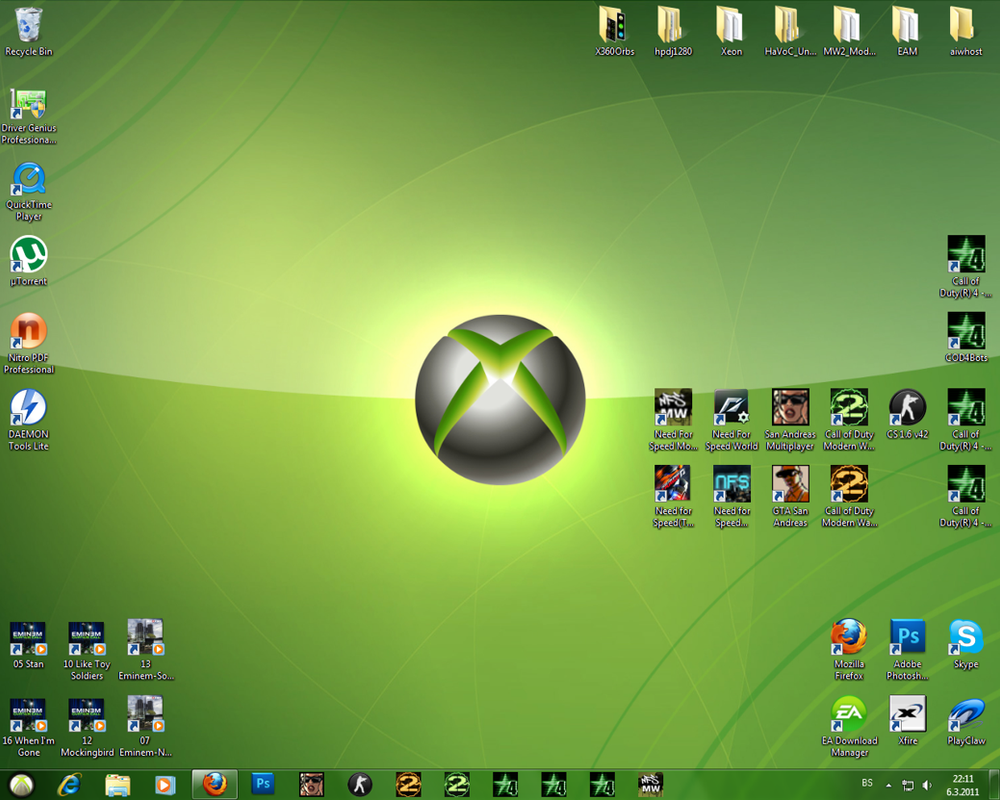Click the Start orb button
This screenshot has height=800, width=1000.
21,784
